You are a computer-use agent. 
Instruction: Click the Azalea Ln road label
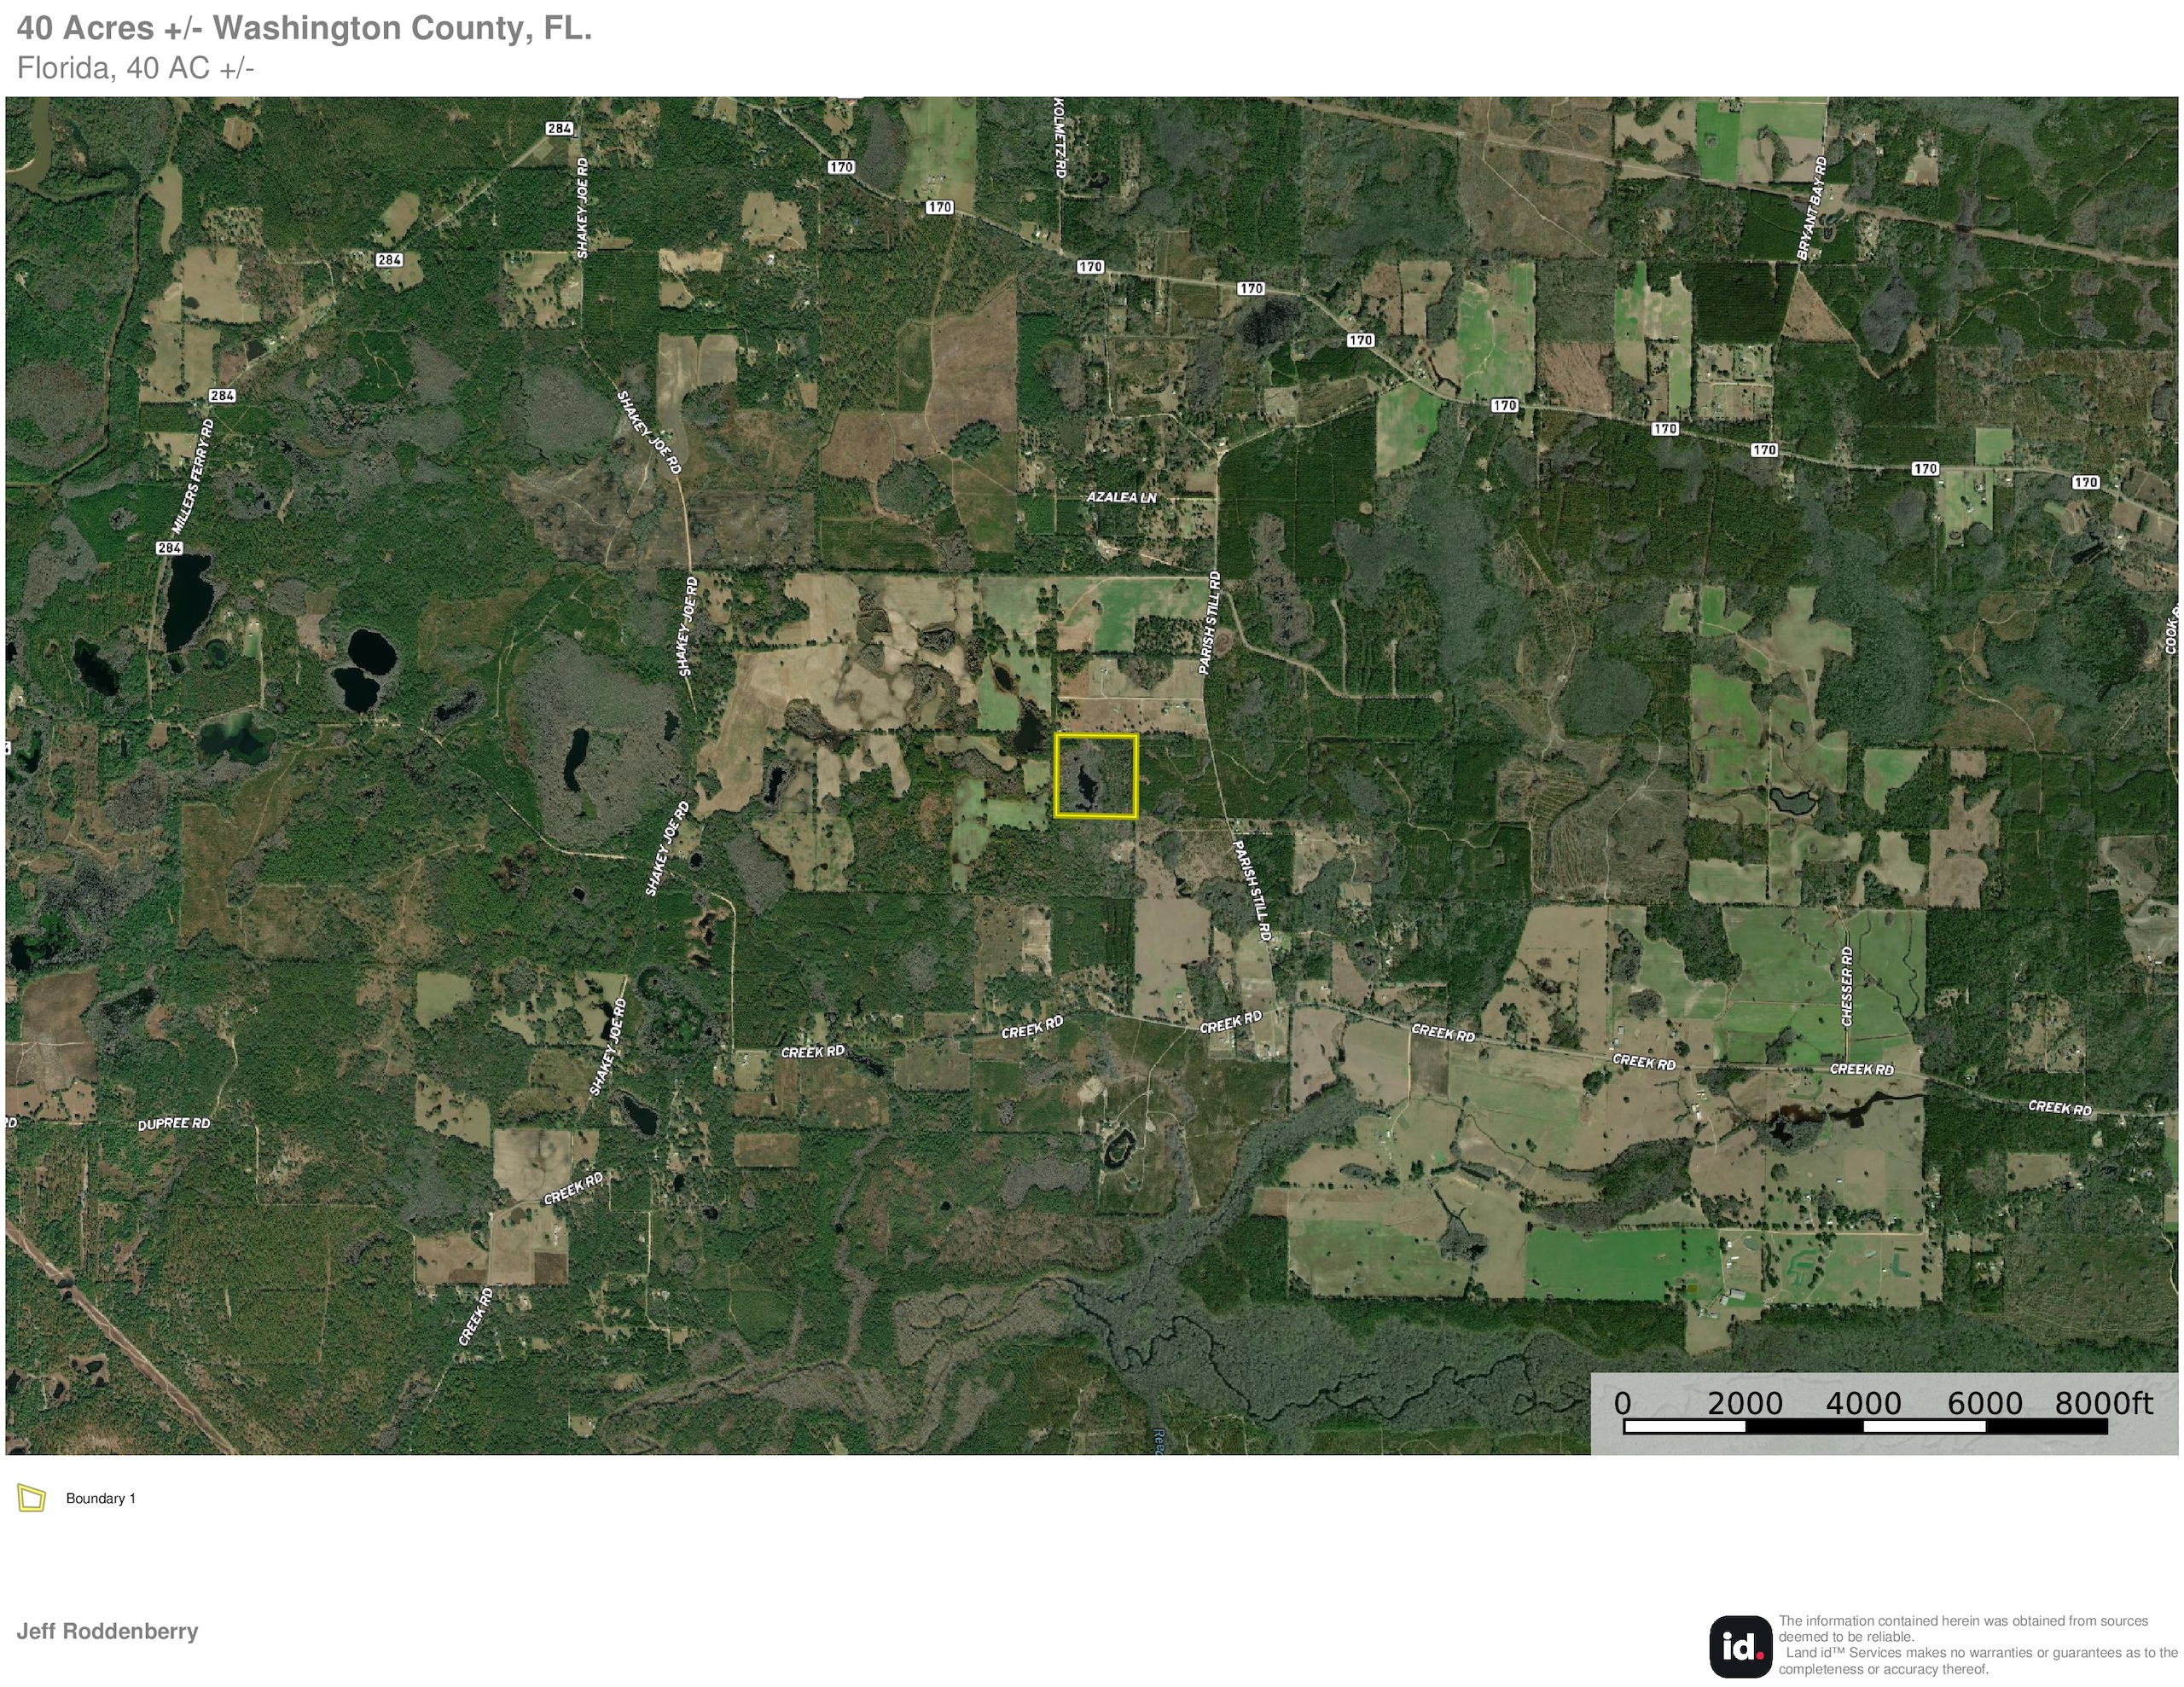pos(1121,497)
